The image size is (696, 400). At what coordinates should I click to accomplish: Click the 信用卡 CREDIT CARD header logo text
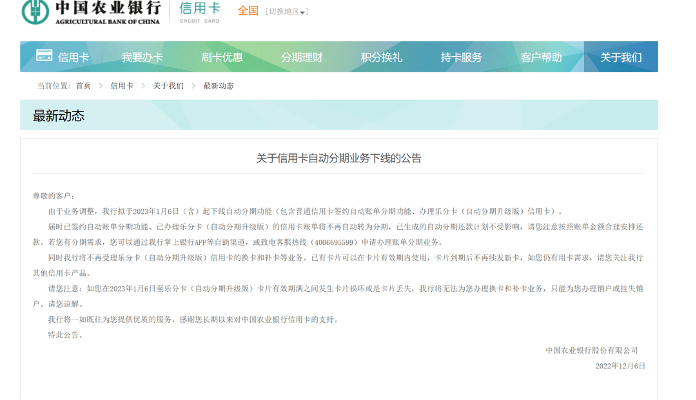point(200,12)
